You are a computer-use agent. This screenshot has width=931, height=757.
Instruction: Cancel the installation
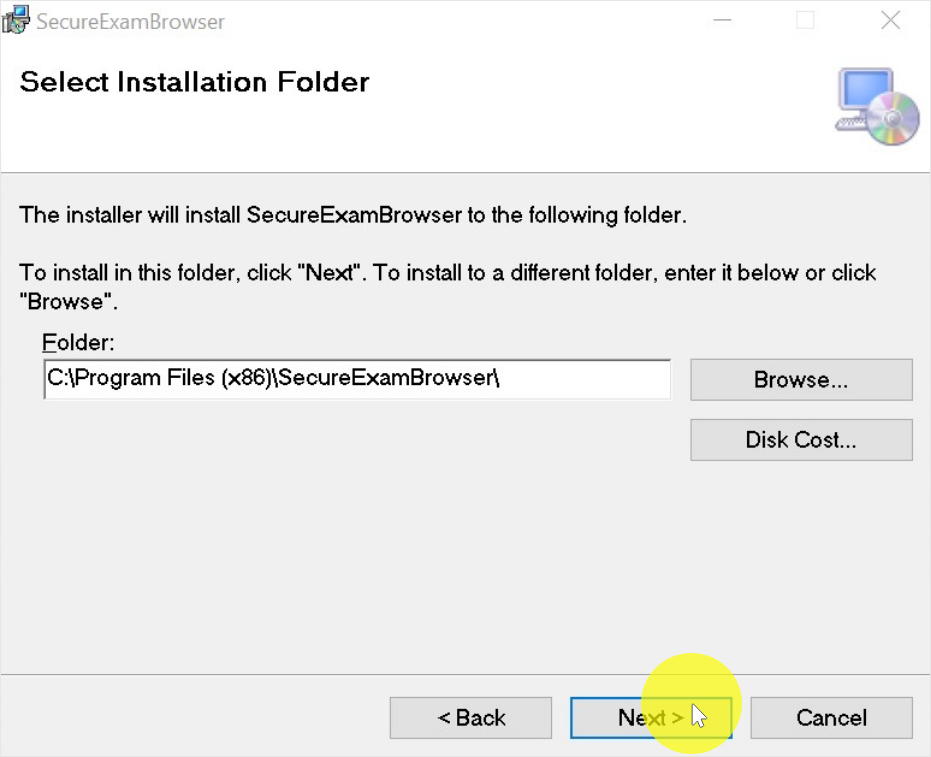[x=831, y=718]
